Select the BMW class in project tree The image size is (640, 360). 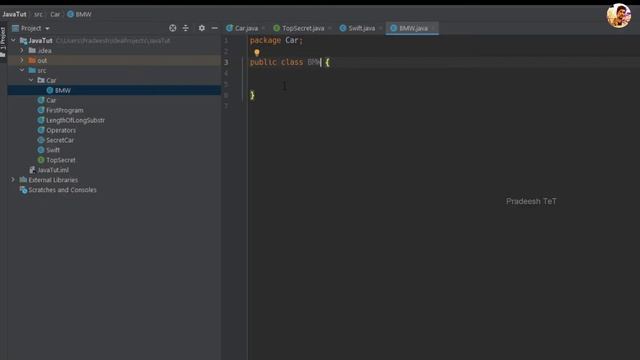(63, 90)
